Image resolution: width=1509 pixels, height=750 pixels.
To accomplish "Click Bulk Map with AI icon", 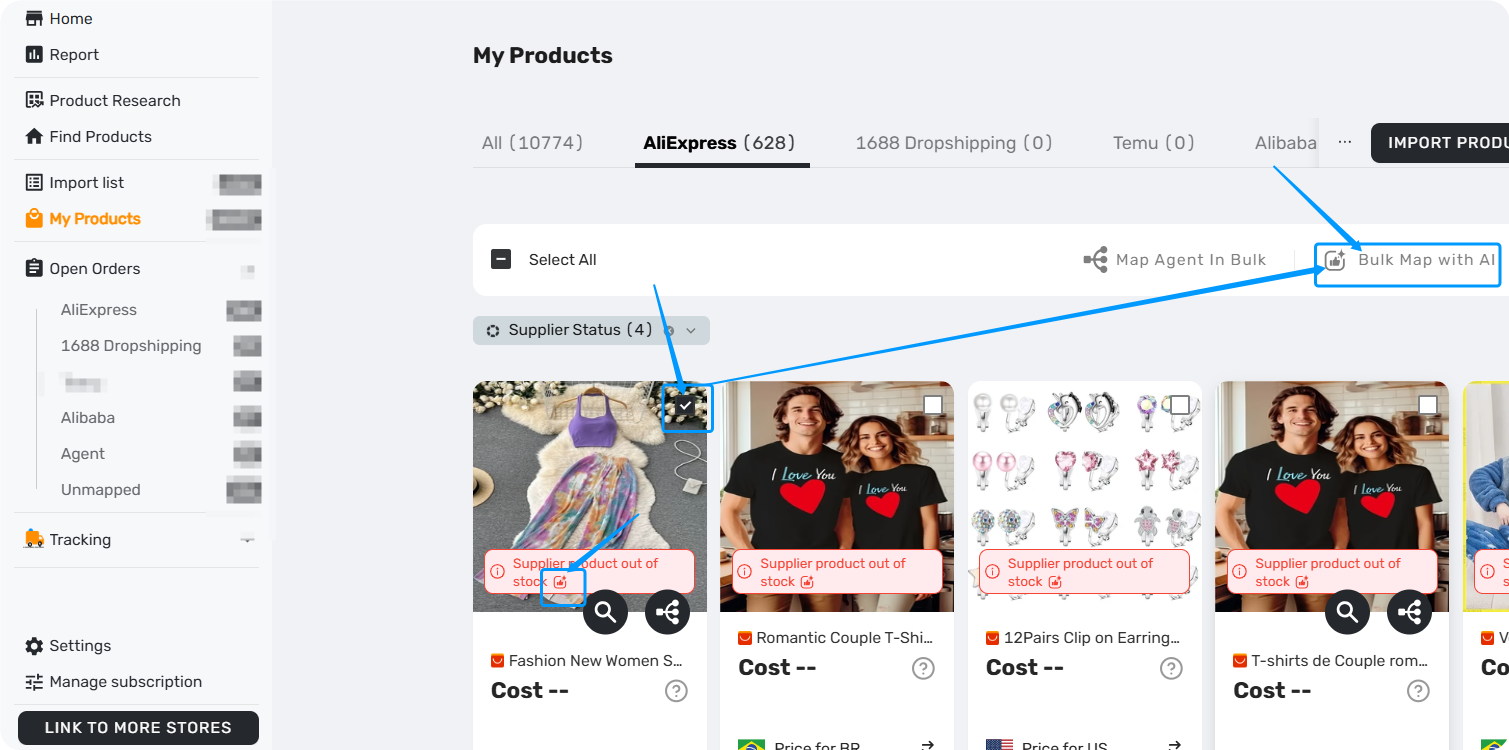I will tap(1335, 260).
